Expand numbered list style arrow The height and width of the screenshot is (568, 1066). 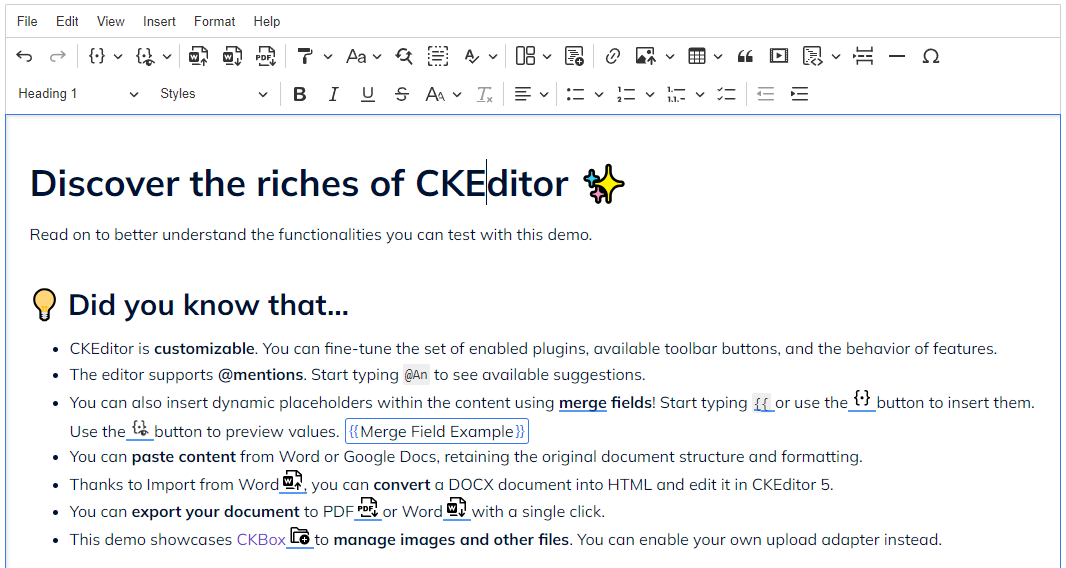(649, 95)
